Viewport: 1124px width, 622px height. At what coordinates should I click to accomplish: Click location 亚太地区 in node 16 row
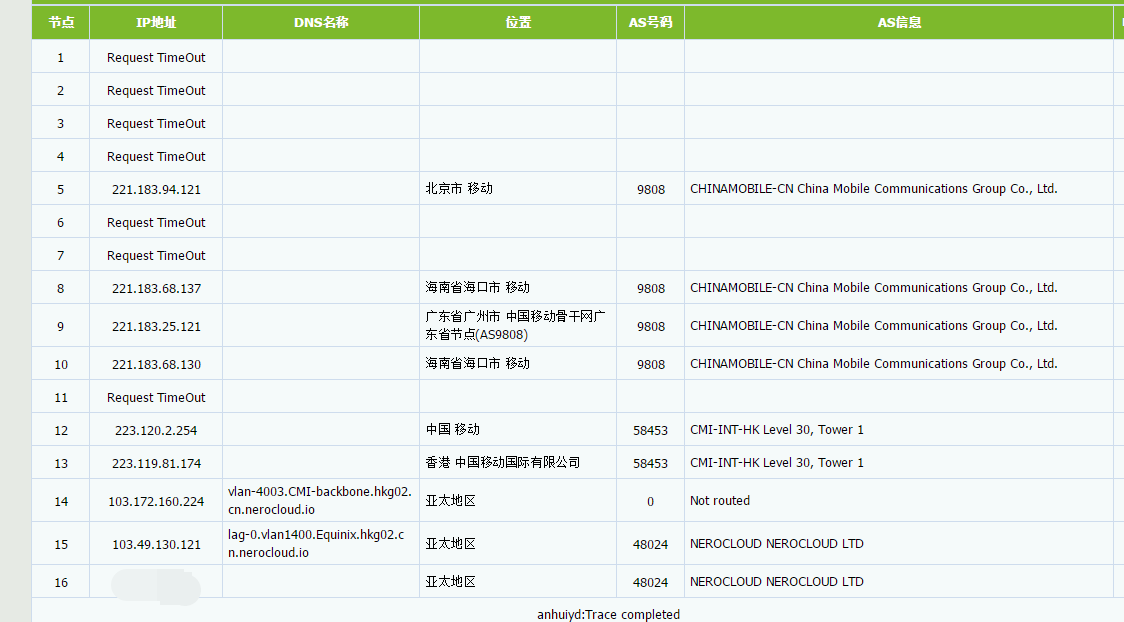tap(450, 581)
